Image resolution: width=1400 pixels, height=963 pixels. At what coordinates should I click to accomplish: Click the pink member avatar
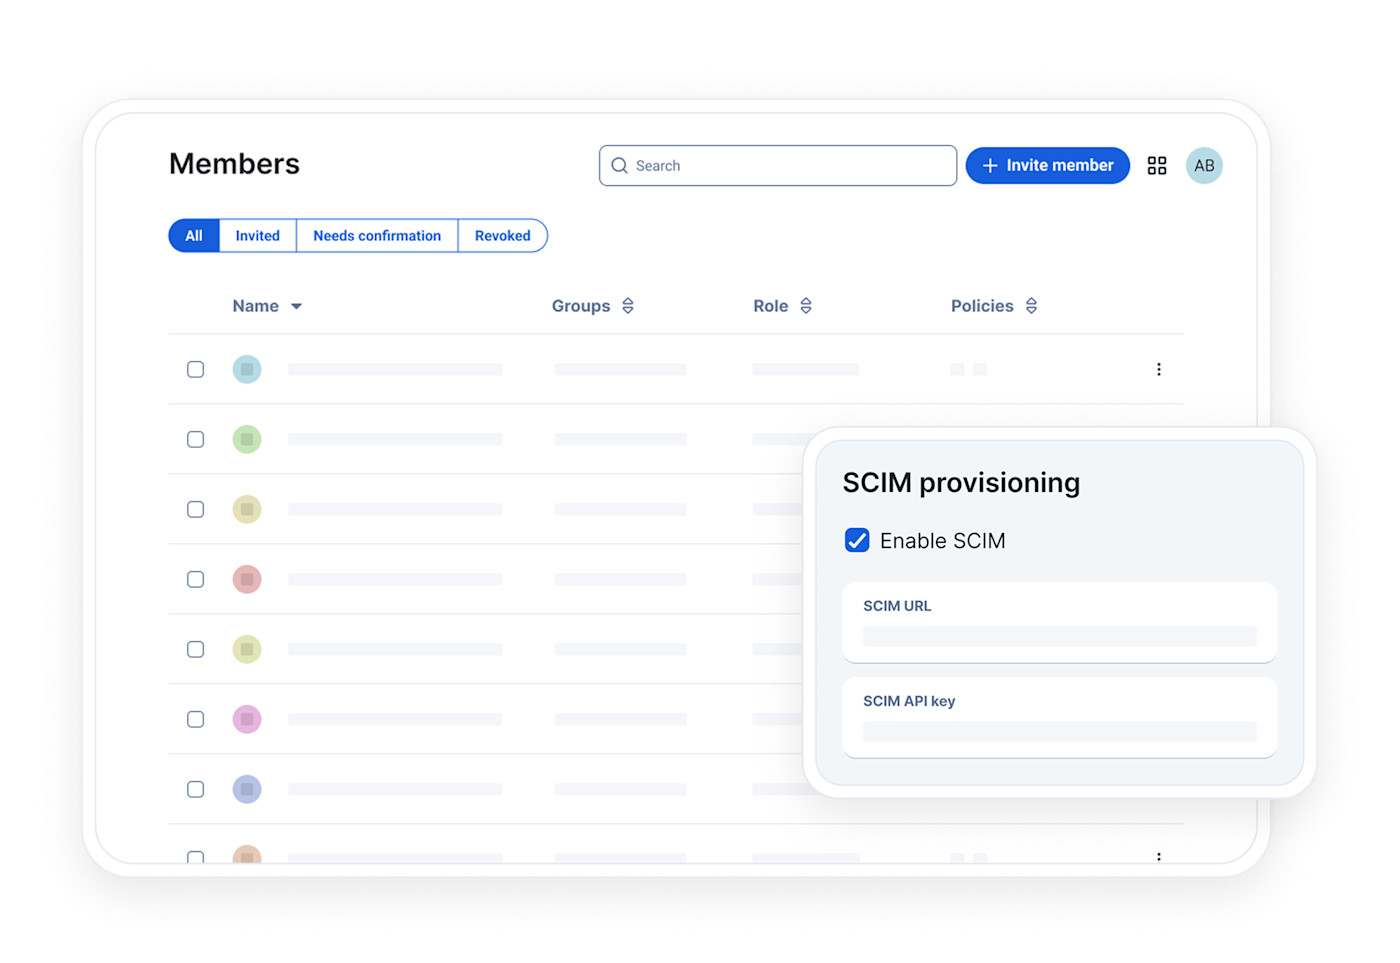point(247,719)
